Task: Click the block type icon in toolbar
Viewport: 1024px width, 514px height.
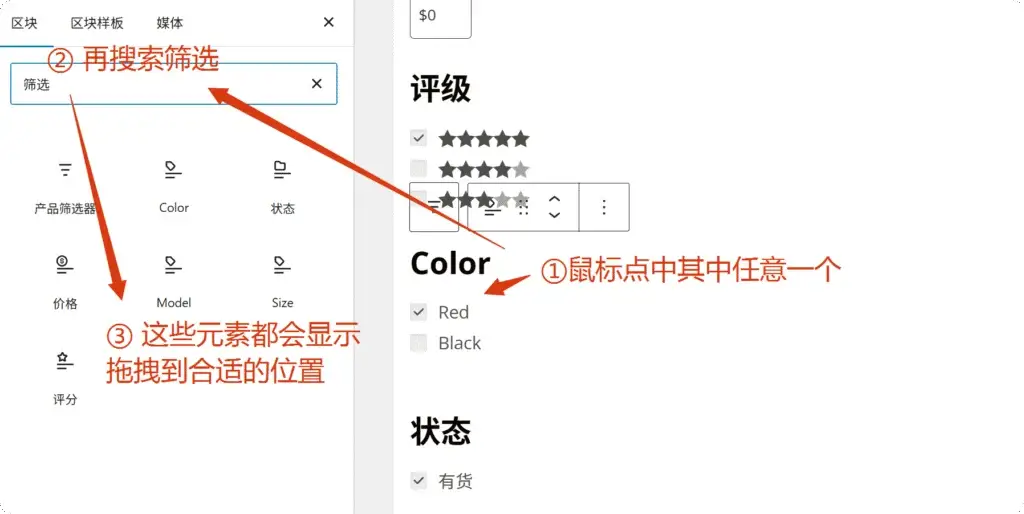Action: [x=492, y=207]
